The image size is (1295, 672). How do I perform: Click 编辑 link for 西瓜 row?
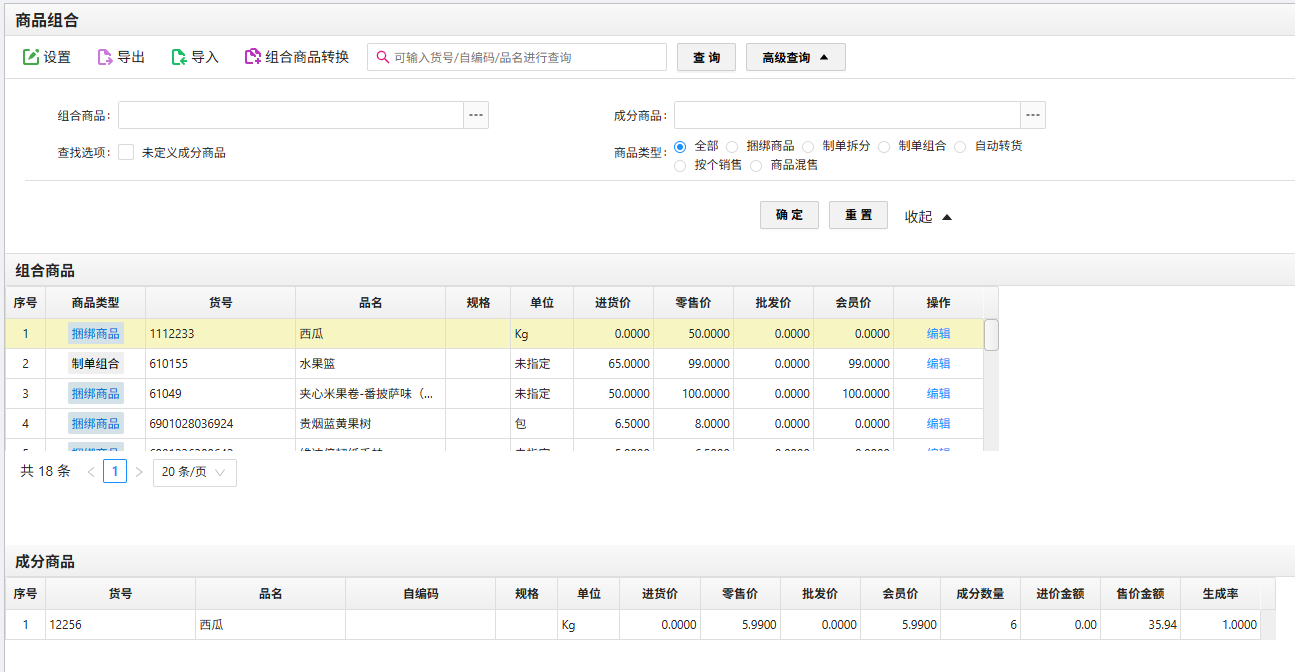coord(939,334)
